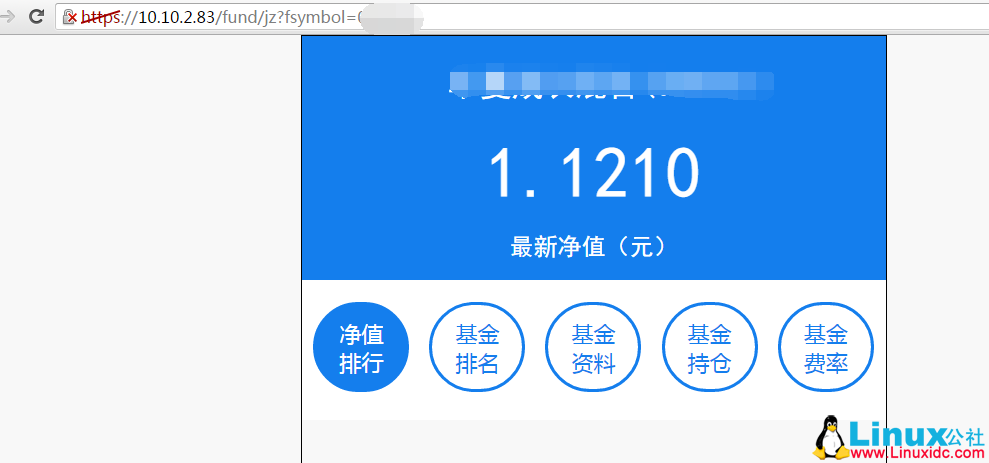Click the browser forward arrow
This screenshot has height=463, width=989.
pos(9,16)
